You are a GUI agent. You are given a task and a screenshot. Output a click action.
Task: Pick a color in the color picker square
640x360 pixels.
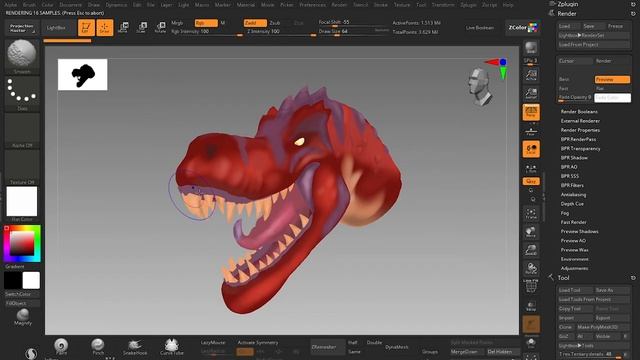pyautogui.click(x=22, y=243)
